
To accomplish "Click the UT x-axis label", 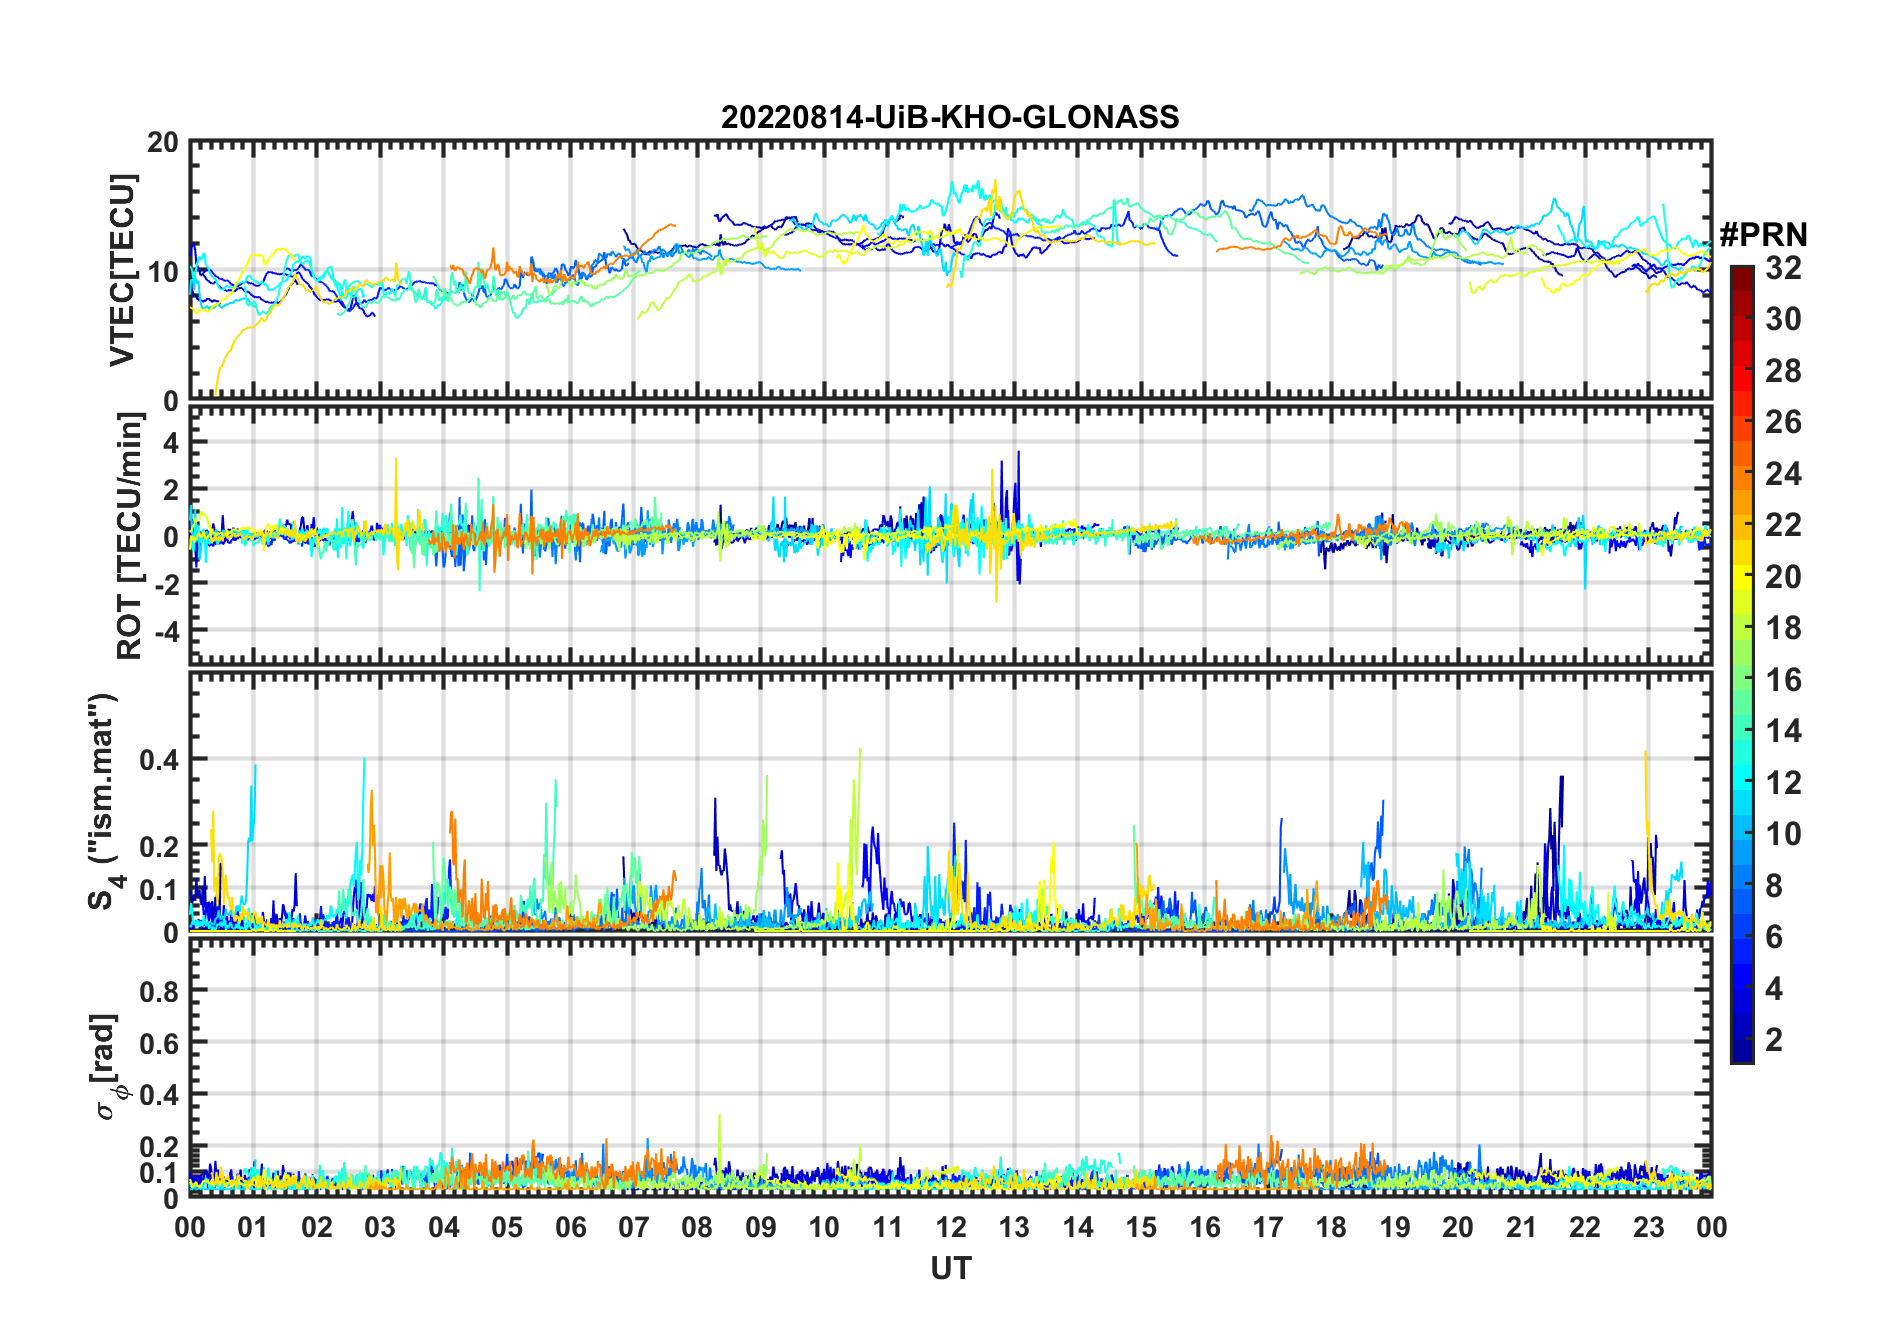I will point(950,1268).
